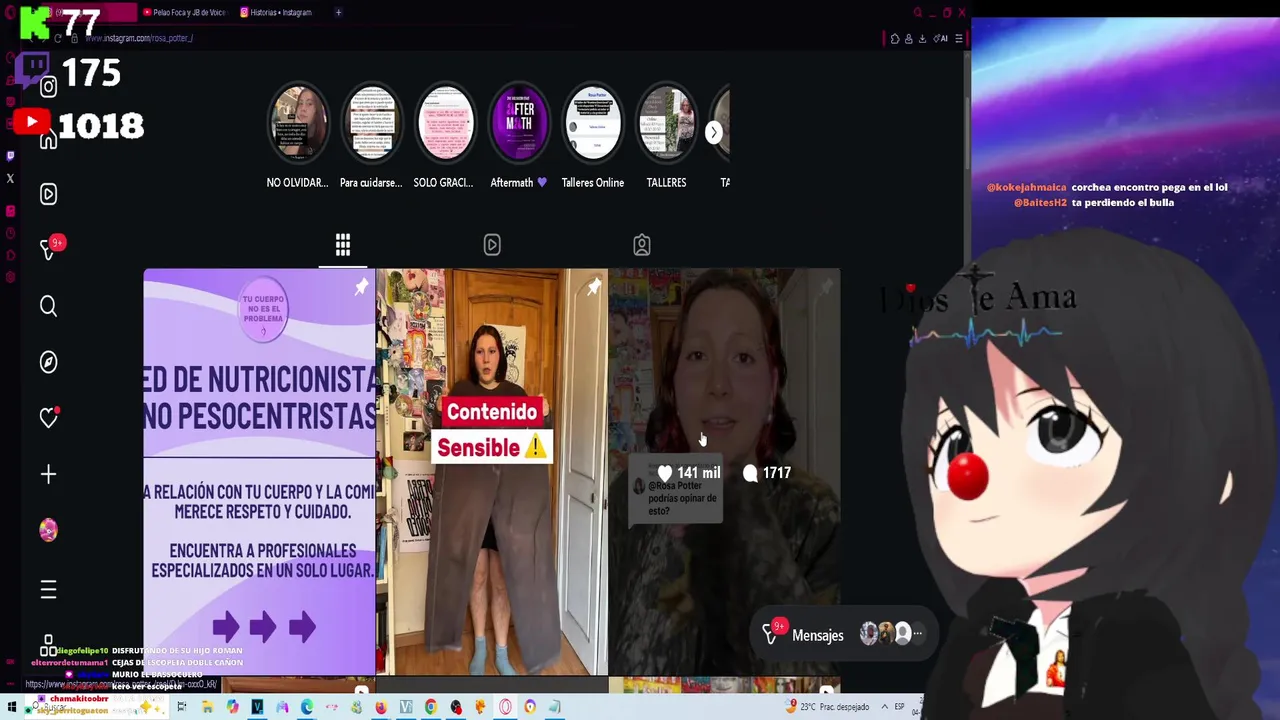This screenshot has height=720, width=1280.
Task: Switch to the tagged photos tab
Action: (642, 244)
